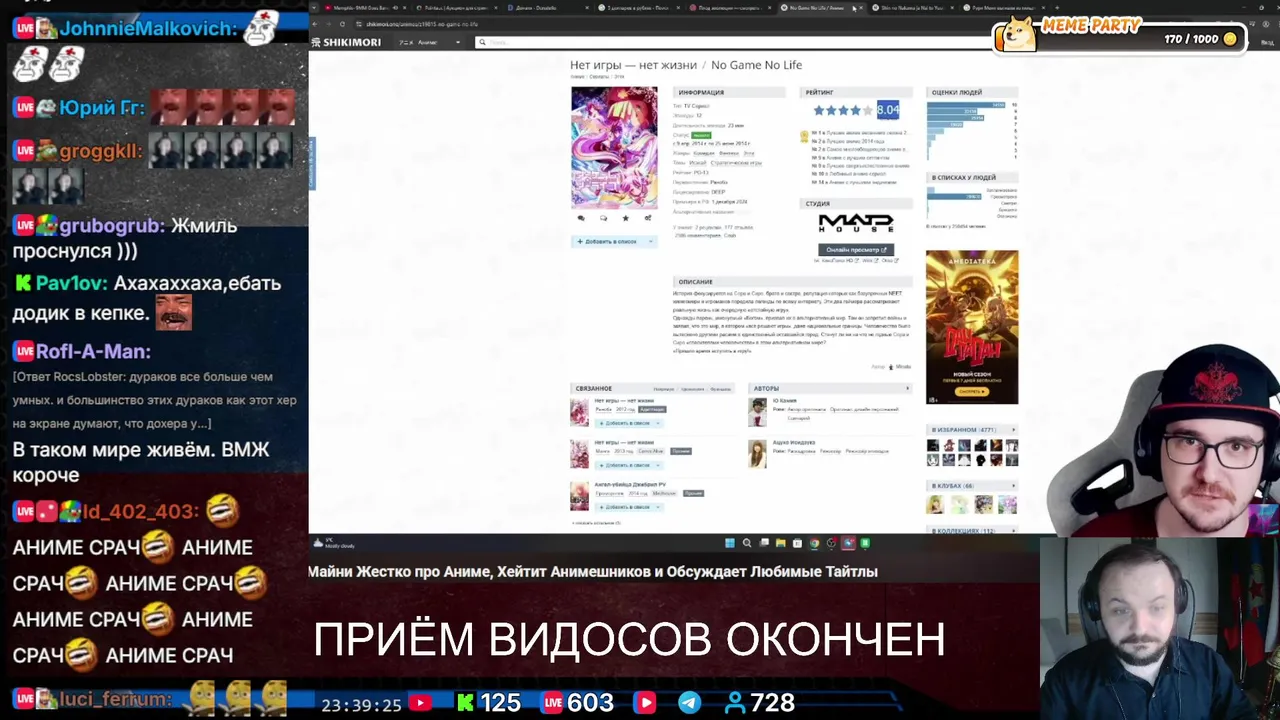Screen dimensions: 1280x720
Task: Select Франшиза tab in Связанное header
Action: 720,388
